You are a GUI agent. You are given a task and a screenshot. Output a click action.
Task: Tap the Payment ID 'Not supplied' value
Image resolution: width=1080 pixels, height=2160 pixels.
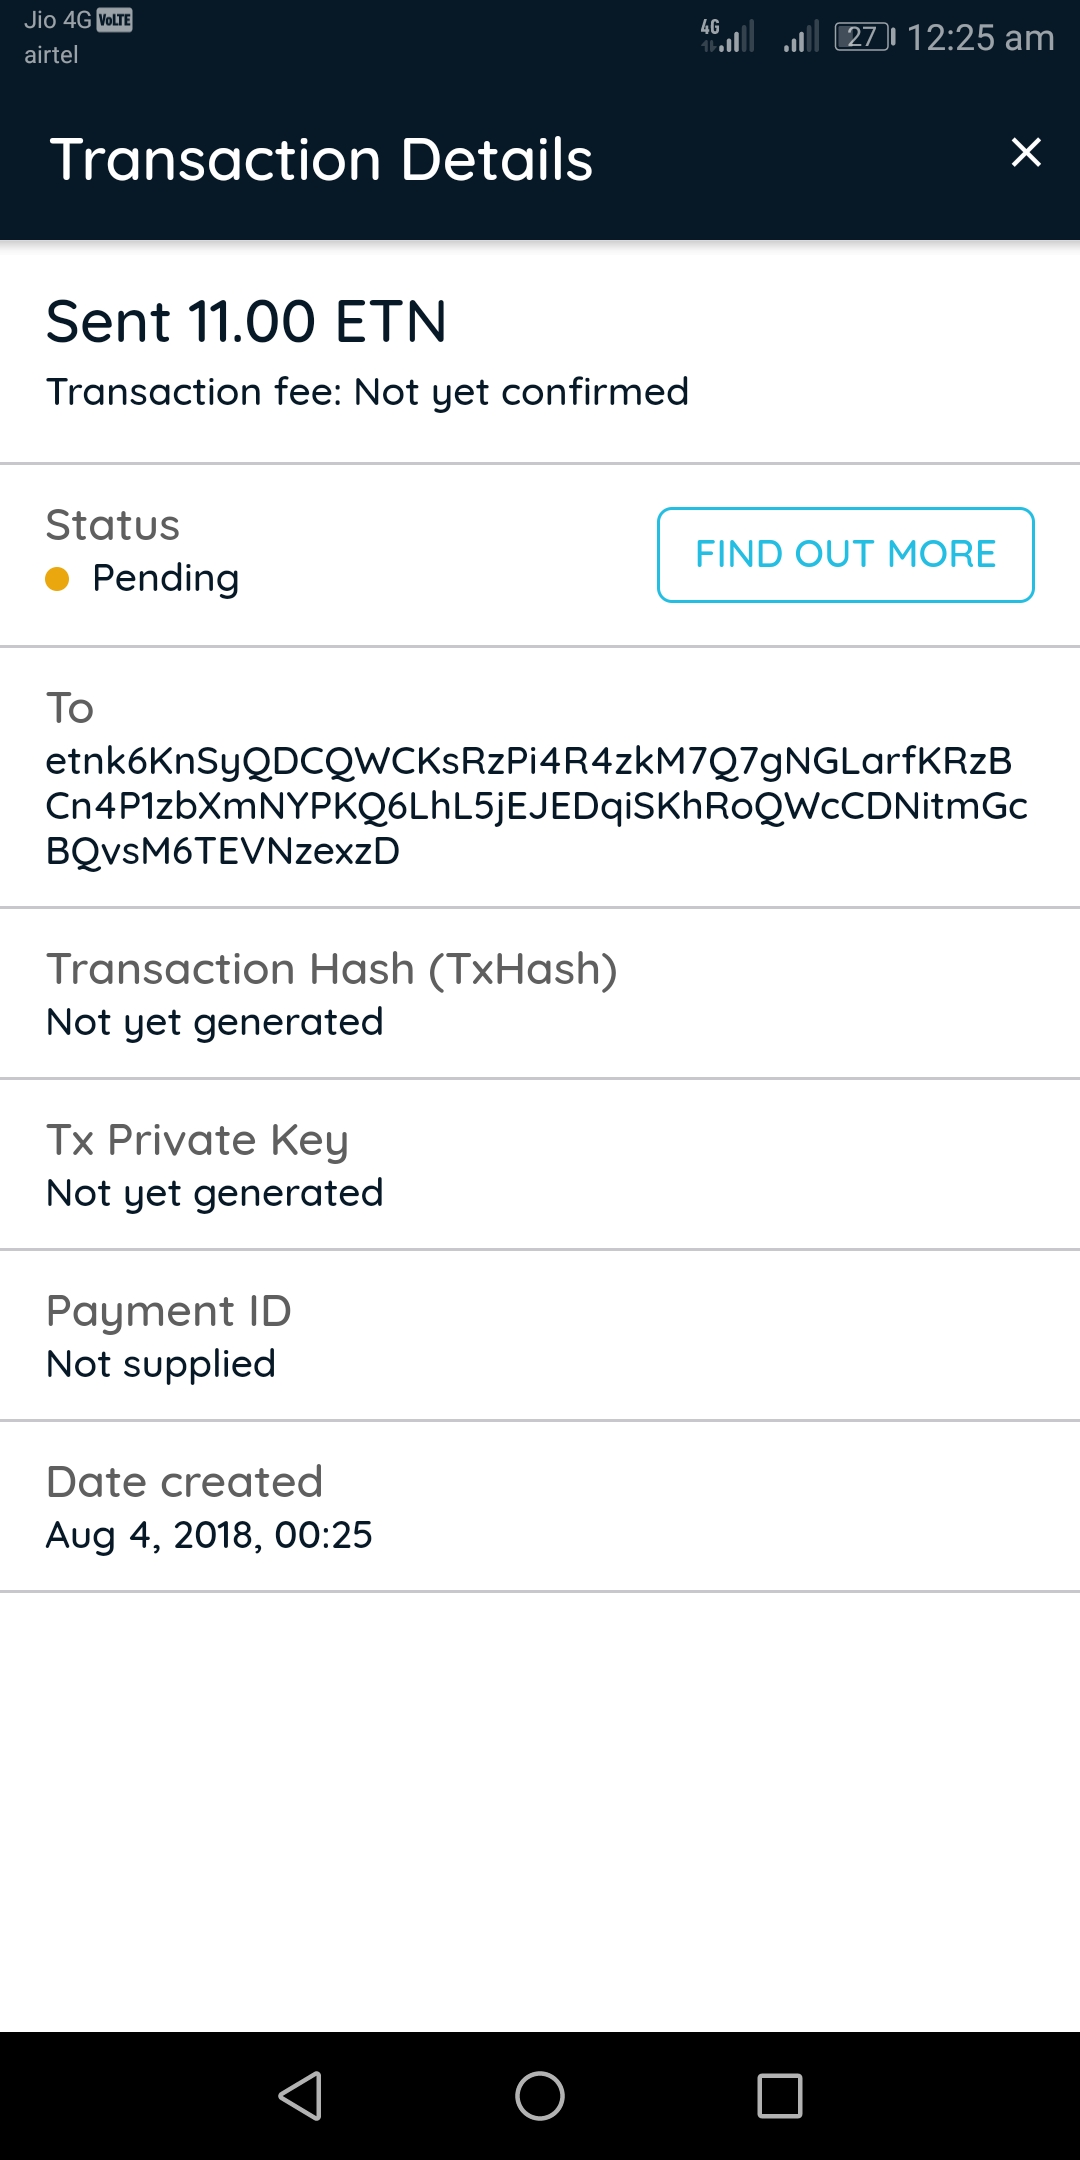click(161, 1364)
